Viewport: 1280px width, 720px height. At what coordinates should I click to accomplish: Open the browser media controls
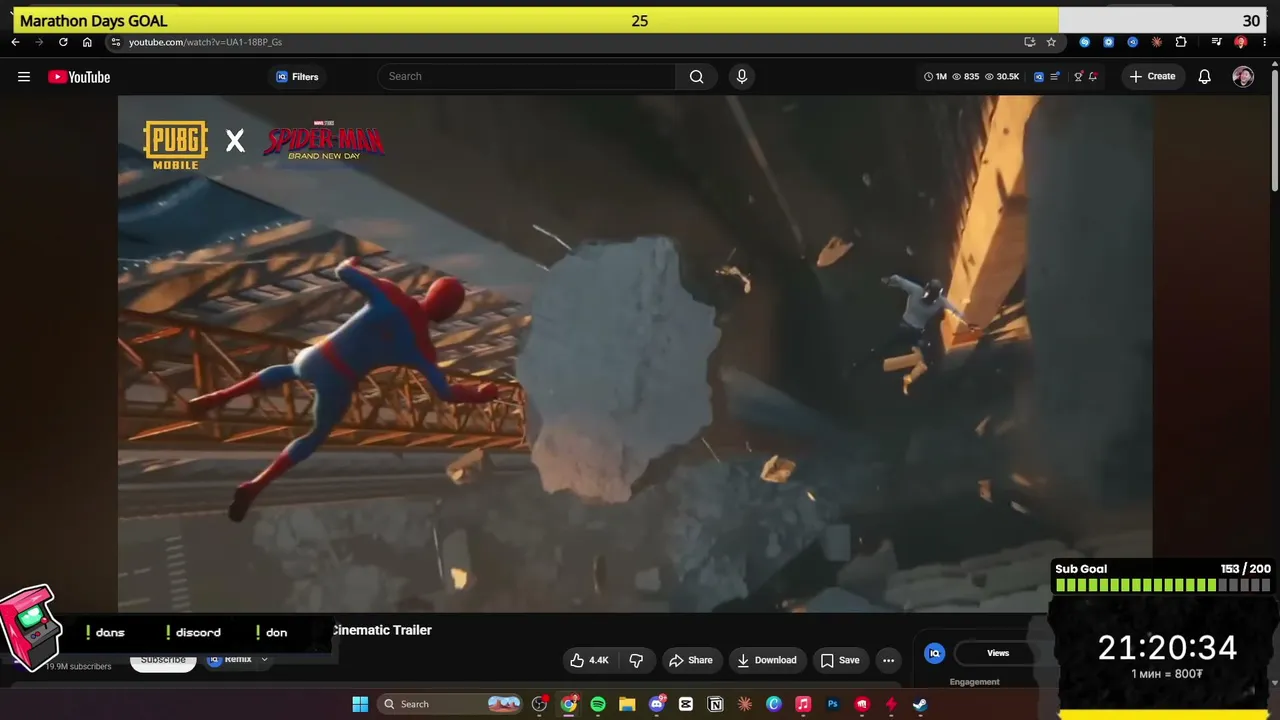(1216, 42)
